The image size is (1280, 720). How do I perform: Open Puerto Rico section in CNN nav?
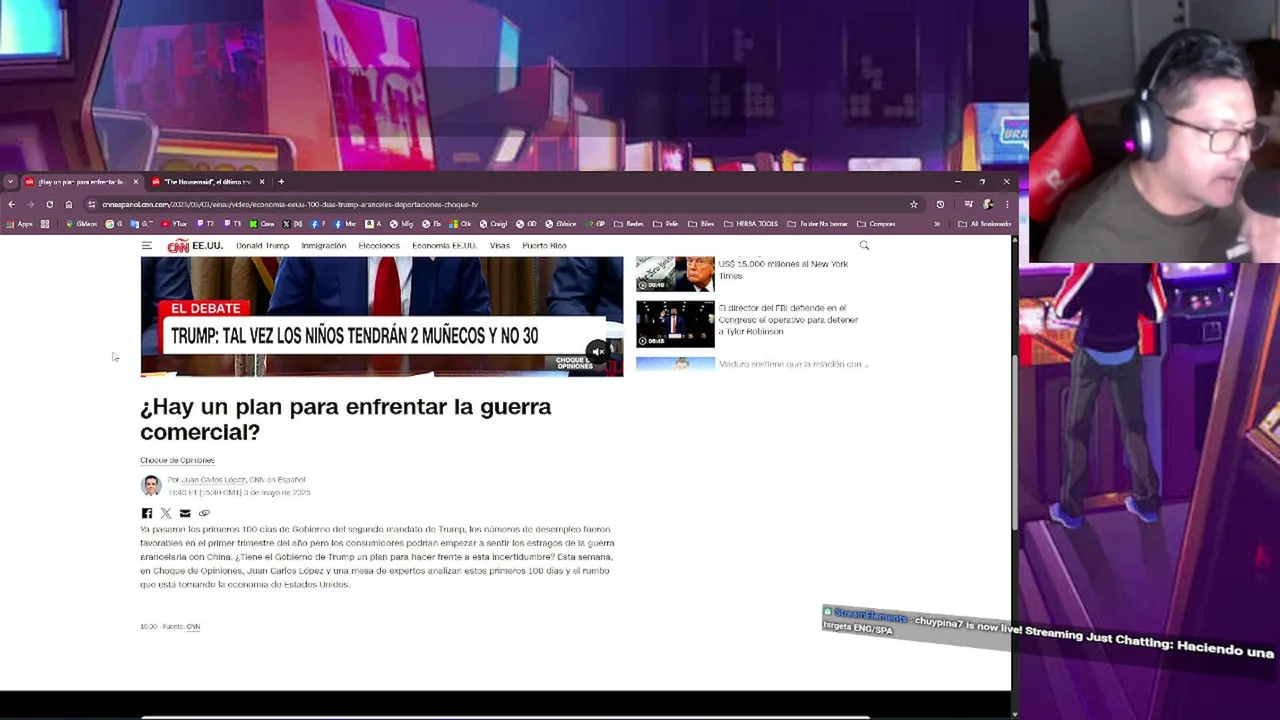(x=544, y=245)
